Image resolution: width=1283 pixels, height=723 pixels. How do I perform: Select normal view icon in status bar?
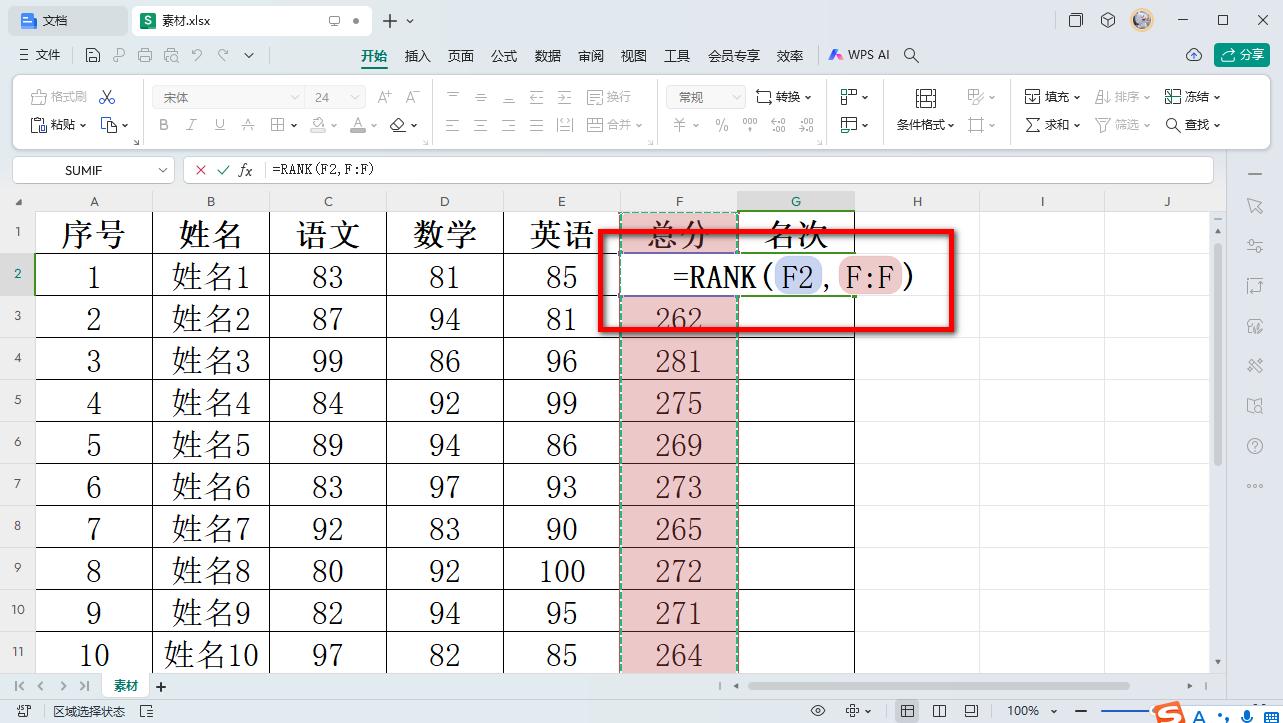point(907,711)
